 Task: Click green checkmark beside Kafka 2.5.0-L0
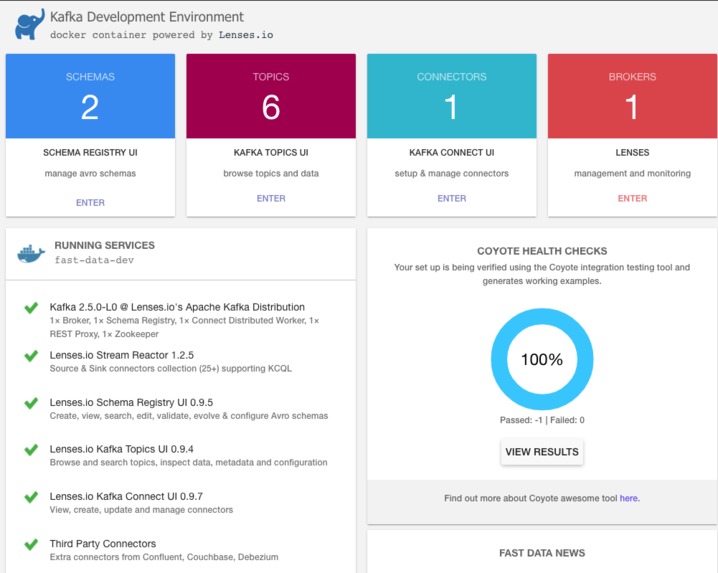(x=31, y=307)
